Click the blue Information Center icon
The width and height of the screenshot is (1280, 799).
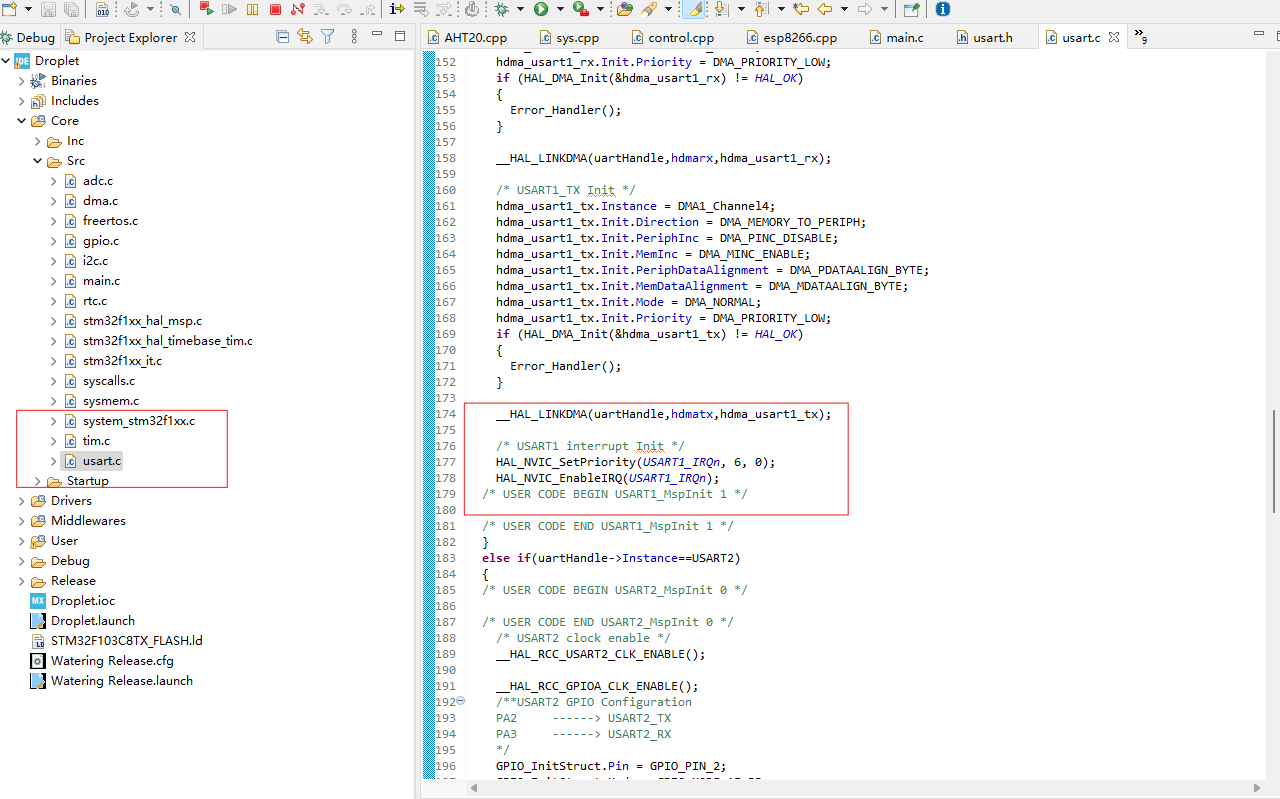coord(942,9)
